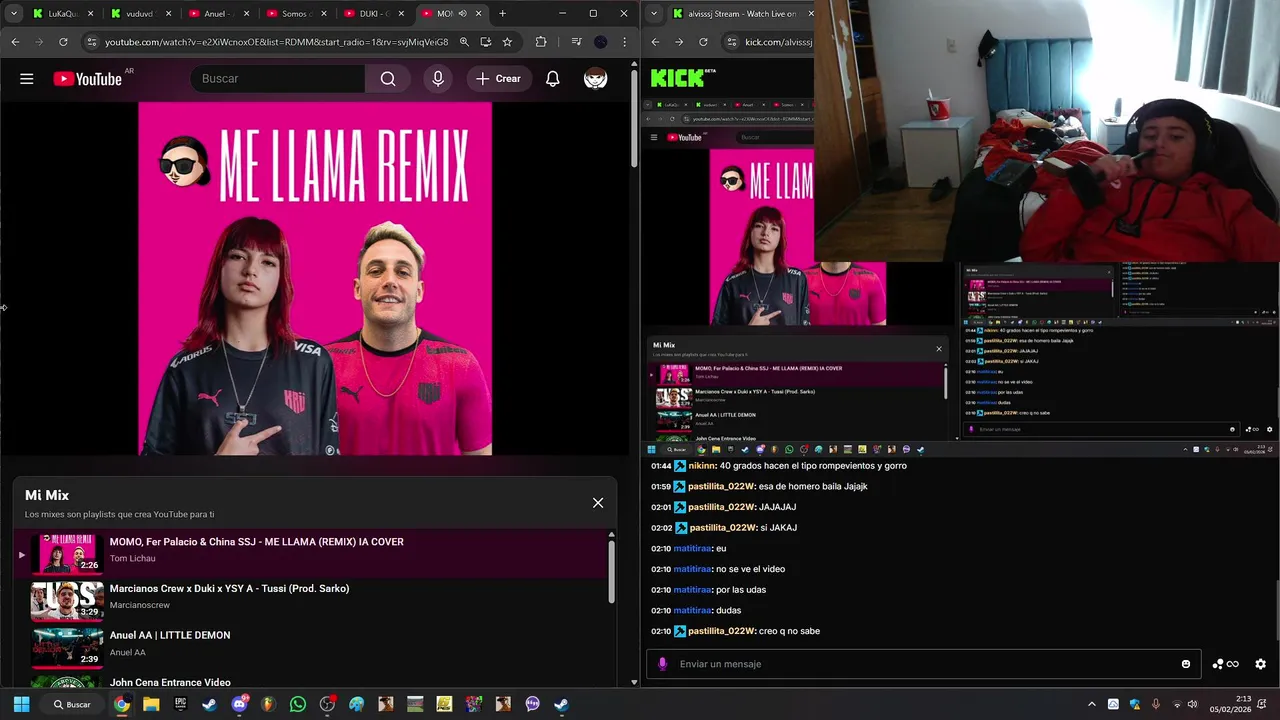Open a new tab in the YouTube window
The width and height of the screenshot is (1280, 720).
pos(502,14)
